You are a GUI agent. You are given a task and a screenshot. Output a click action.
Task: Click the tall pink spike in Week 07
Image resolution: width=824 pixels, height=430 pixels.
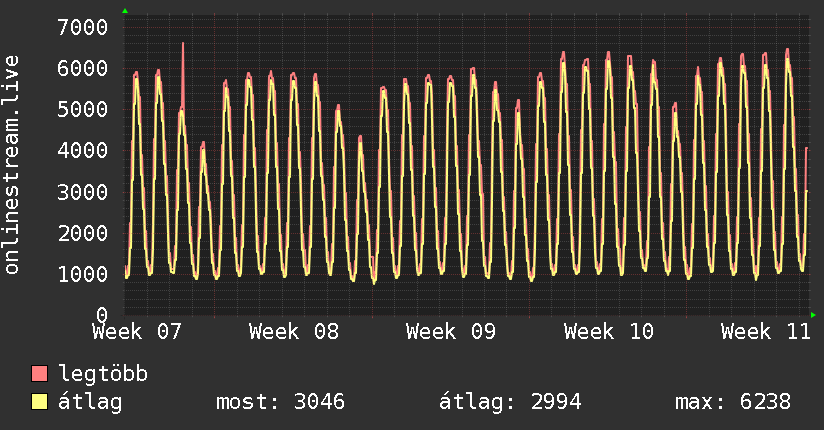pos(183,74)
